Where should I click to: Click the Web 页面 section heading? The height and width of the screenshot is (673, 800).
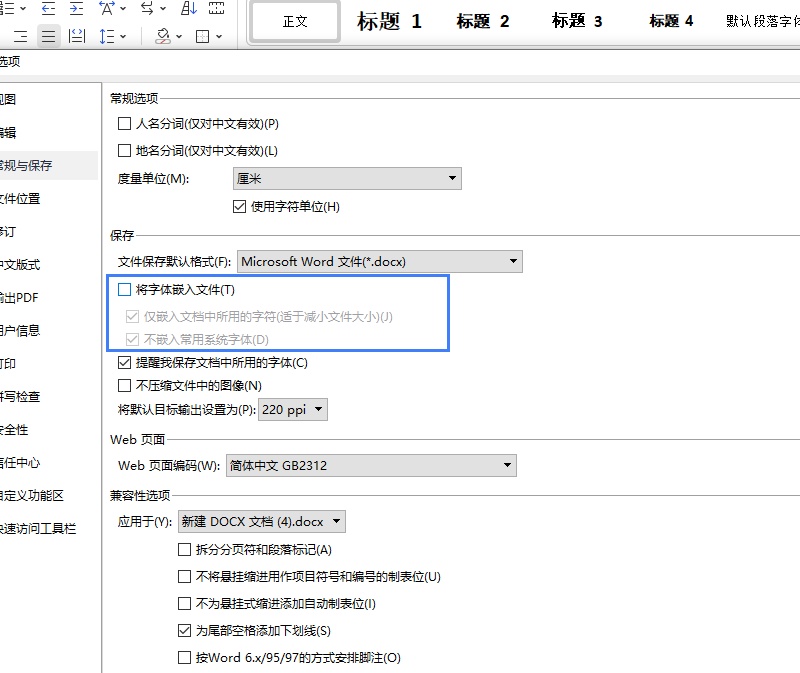pos(138,439)
